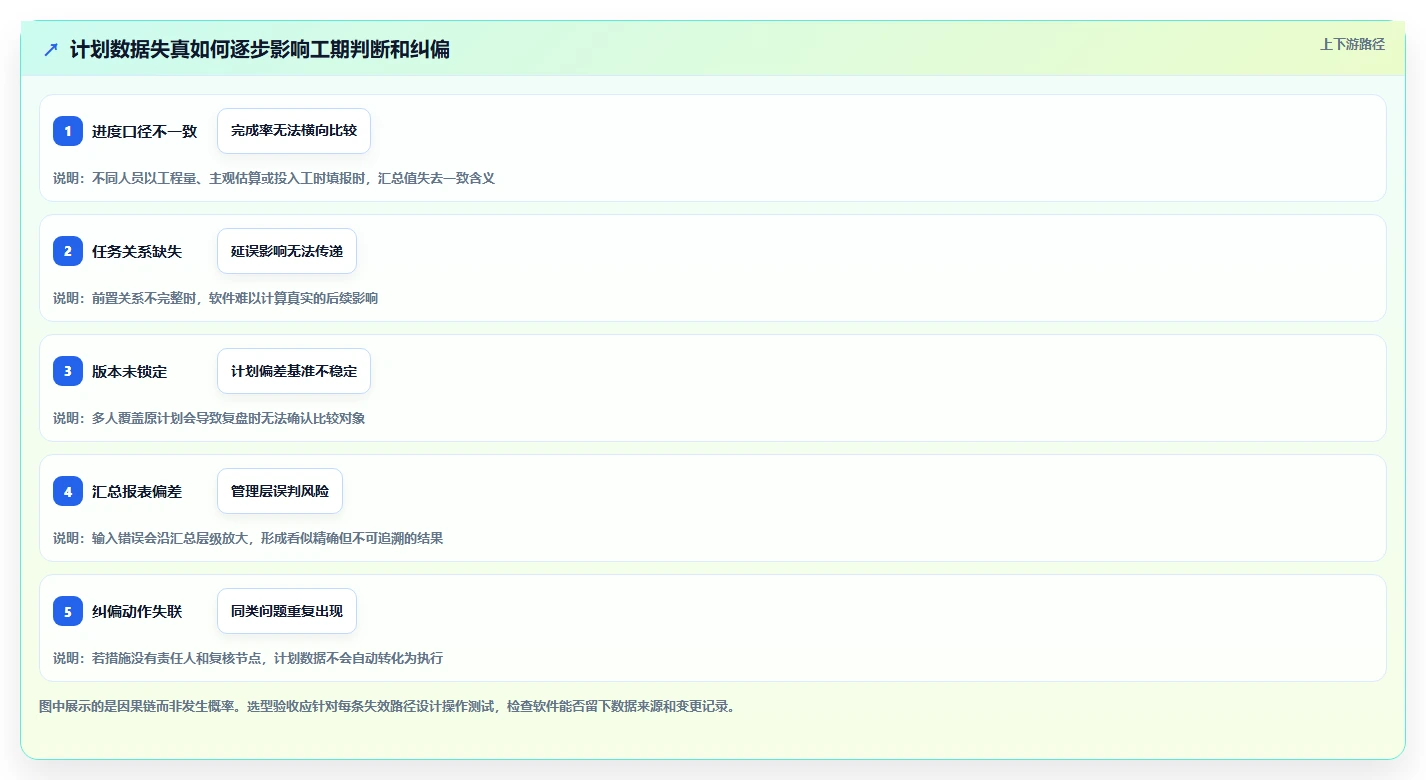Select the 计划偏差基准不稳定 chip
This screenshot has height=780, width=1426.
tap(294, 371)
